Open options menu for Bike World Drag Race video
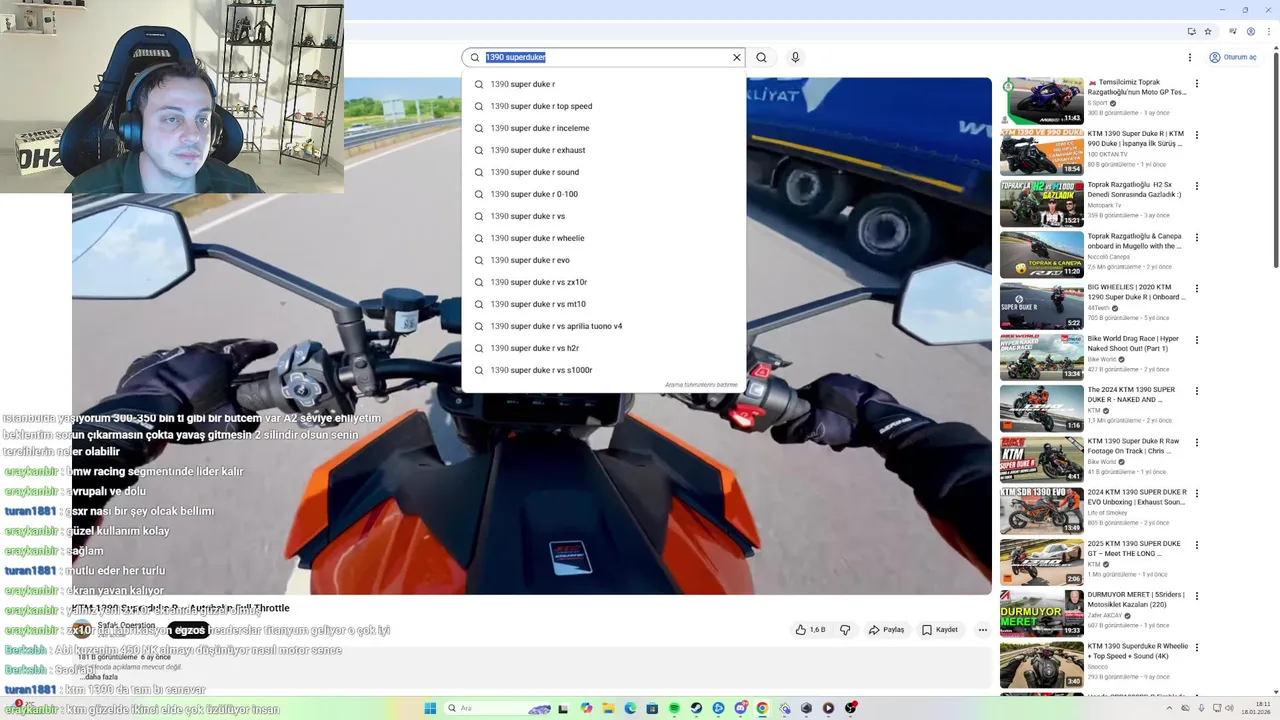 coord(1196,340)
